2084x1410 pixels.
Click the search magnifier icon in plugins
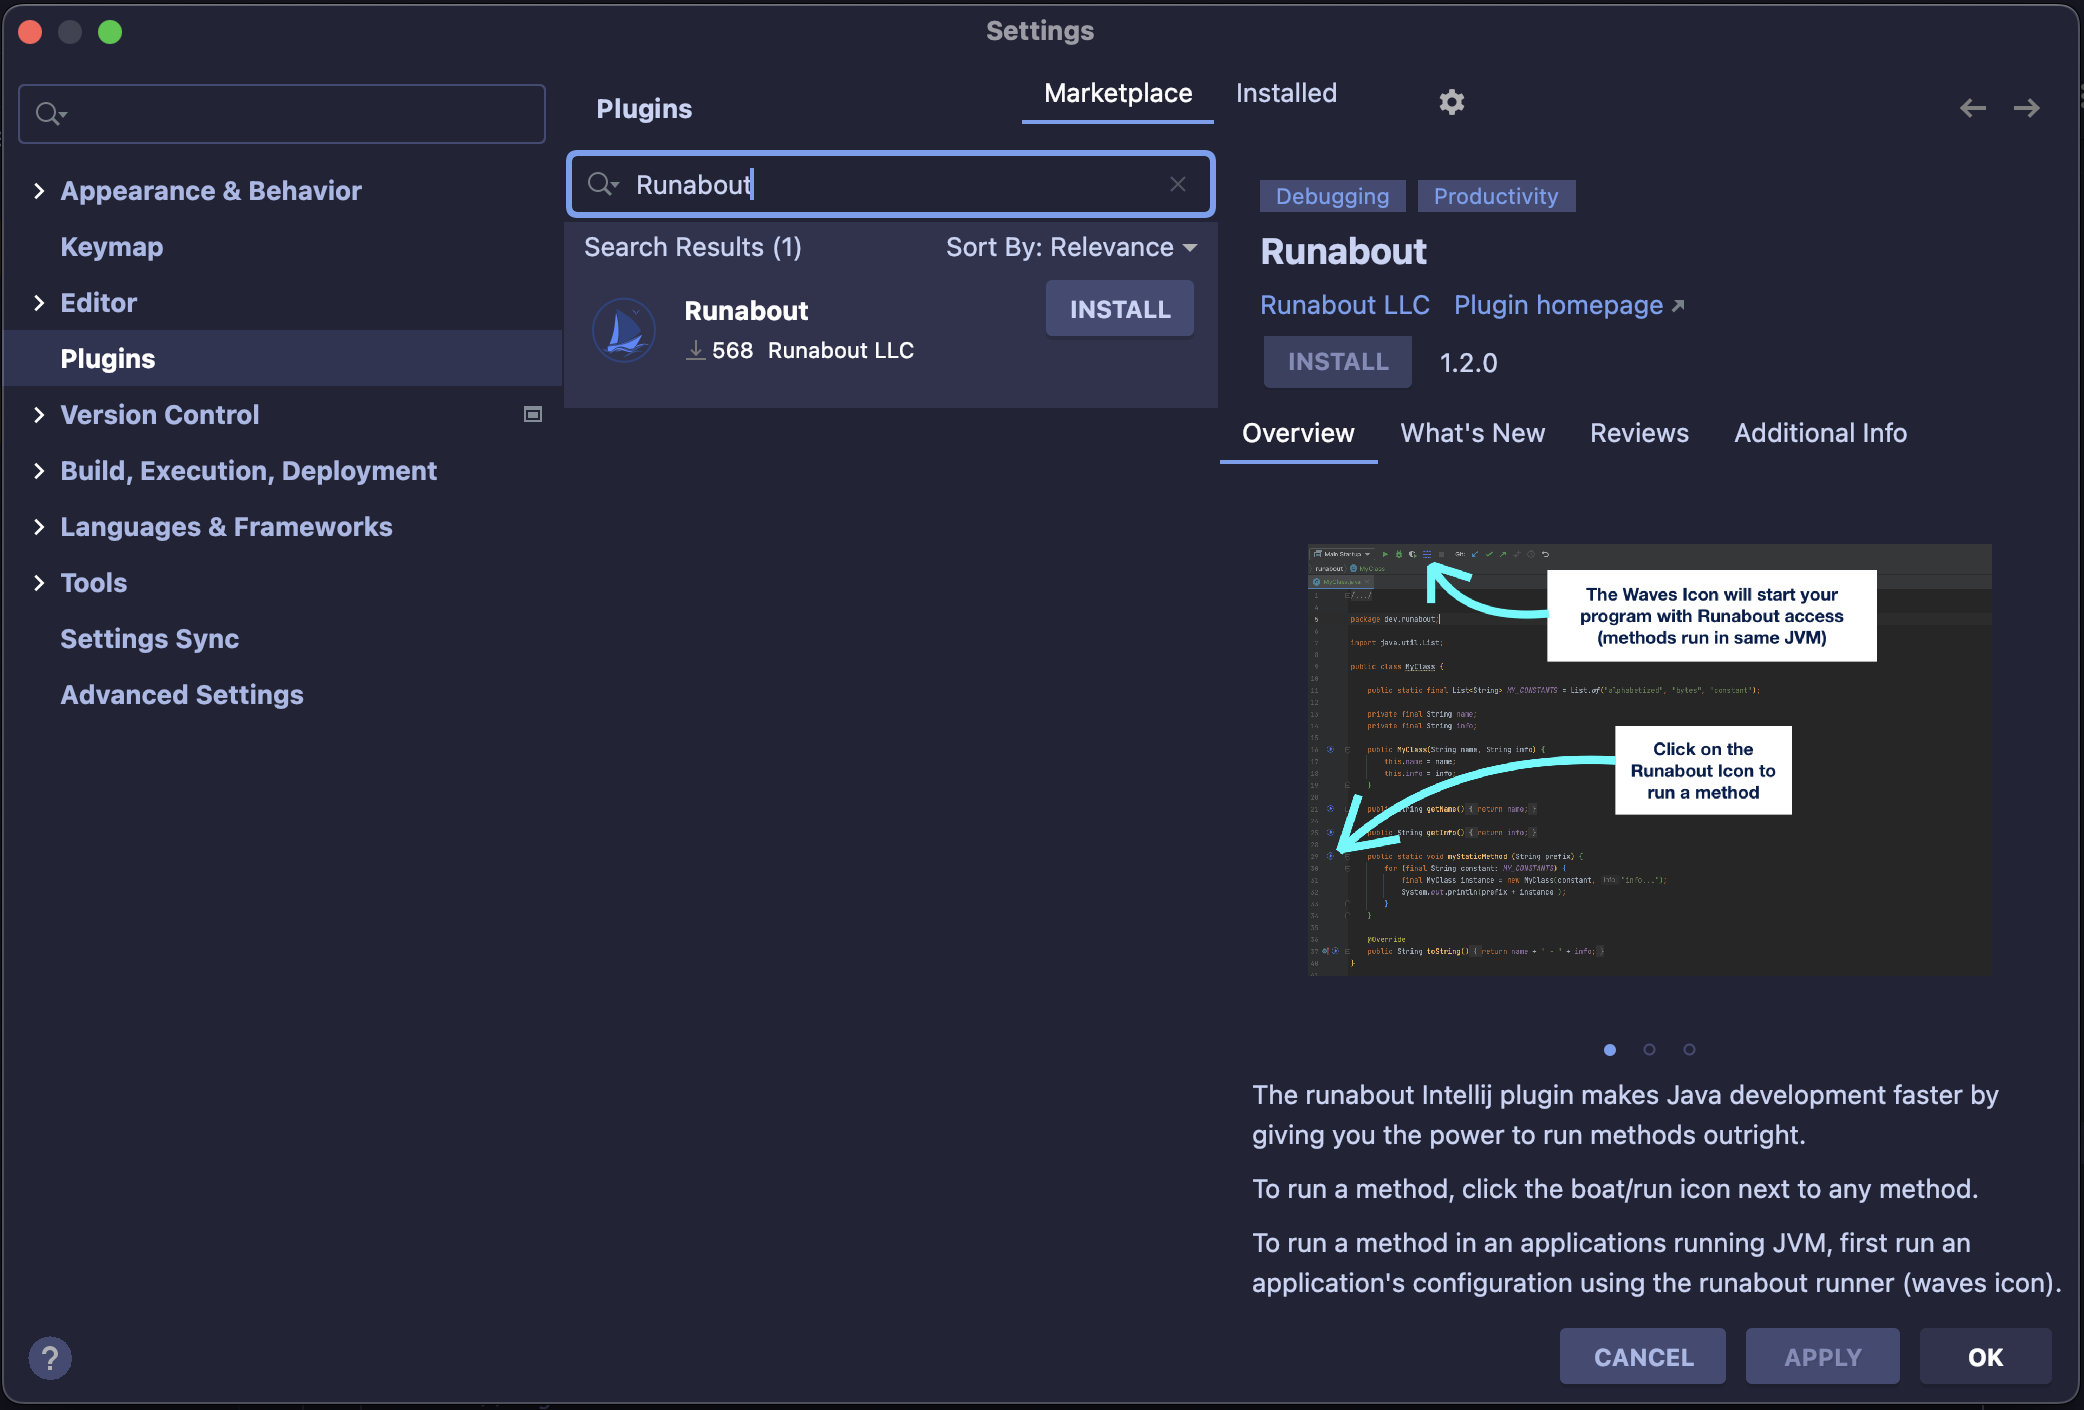coord(602,184)
